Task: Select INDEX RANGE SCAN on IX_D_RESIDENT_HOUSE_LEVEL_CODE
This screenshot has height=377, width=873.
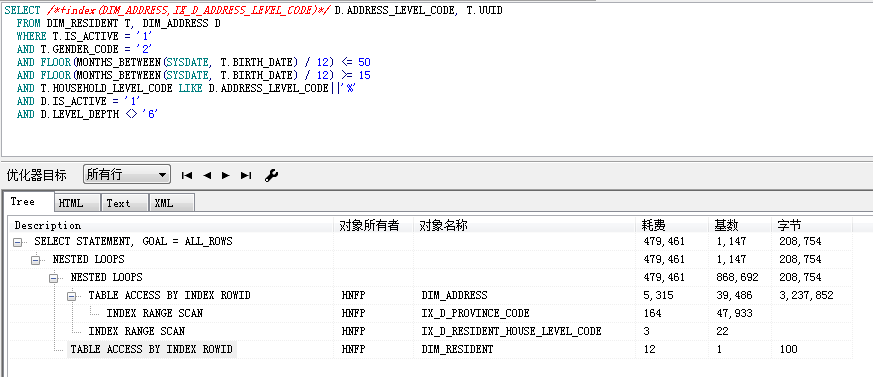Action: (136, 331)
